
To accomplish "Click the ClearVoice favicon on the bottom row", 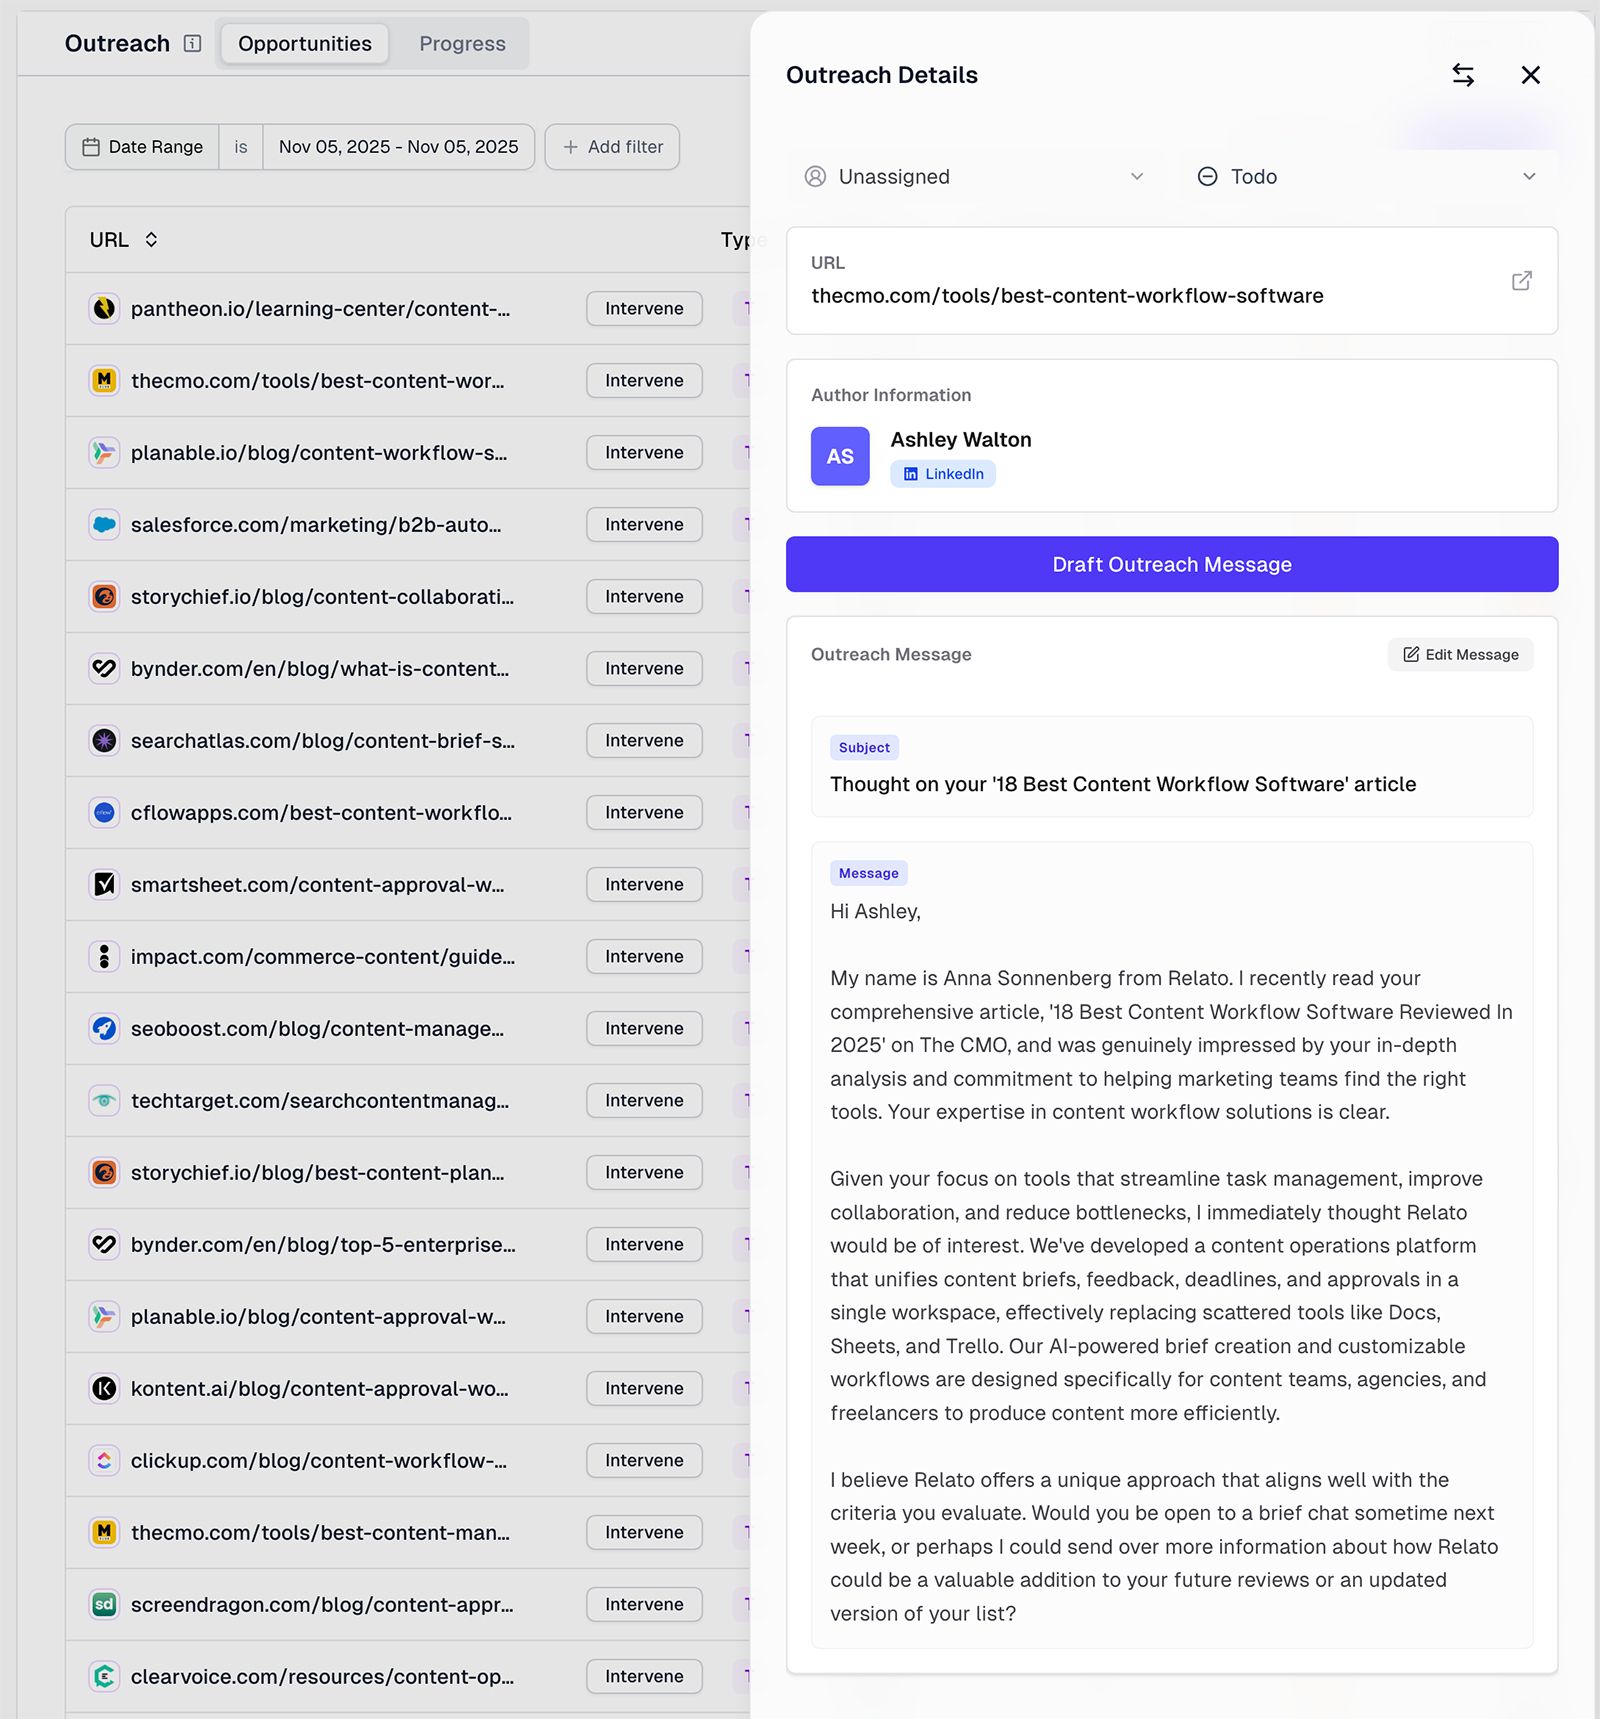I will 104,1676.
